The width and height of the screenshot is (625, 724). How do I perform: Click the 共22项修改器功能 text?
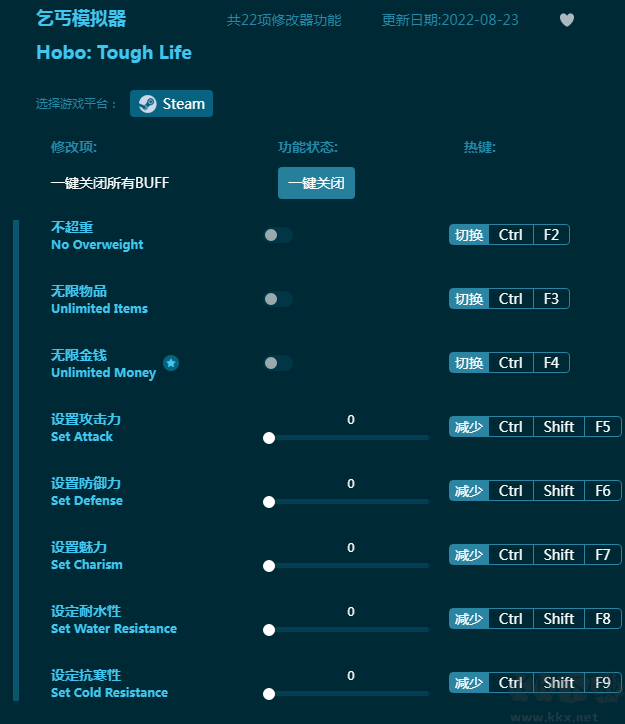[x=284, y=20]
